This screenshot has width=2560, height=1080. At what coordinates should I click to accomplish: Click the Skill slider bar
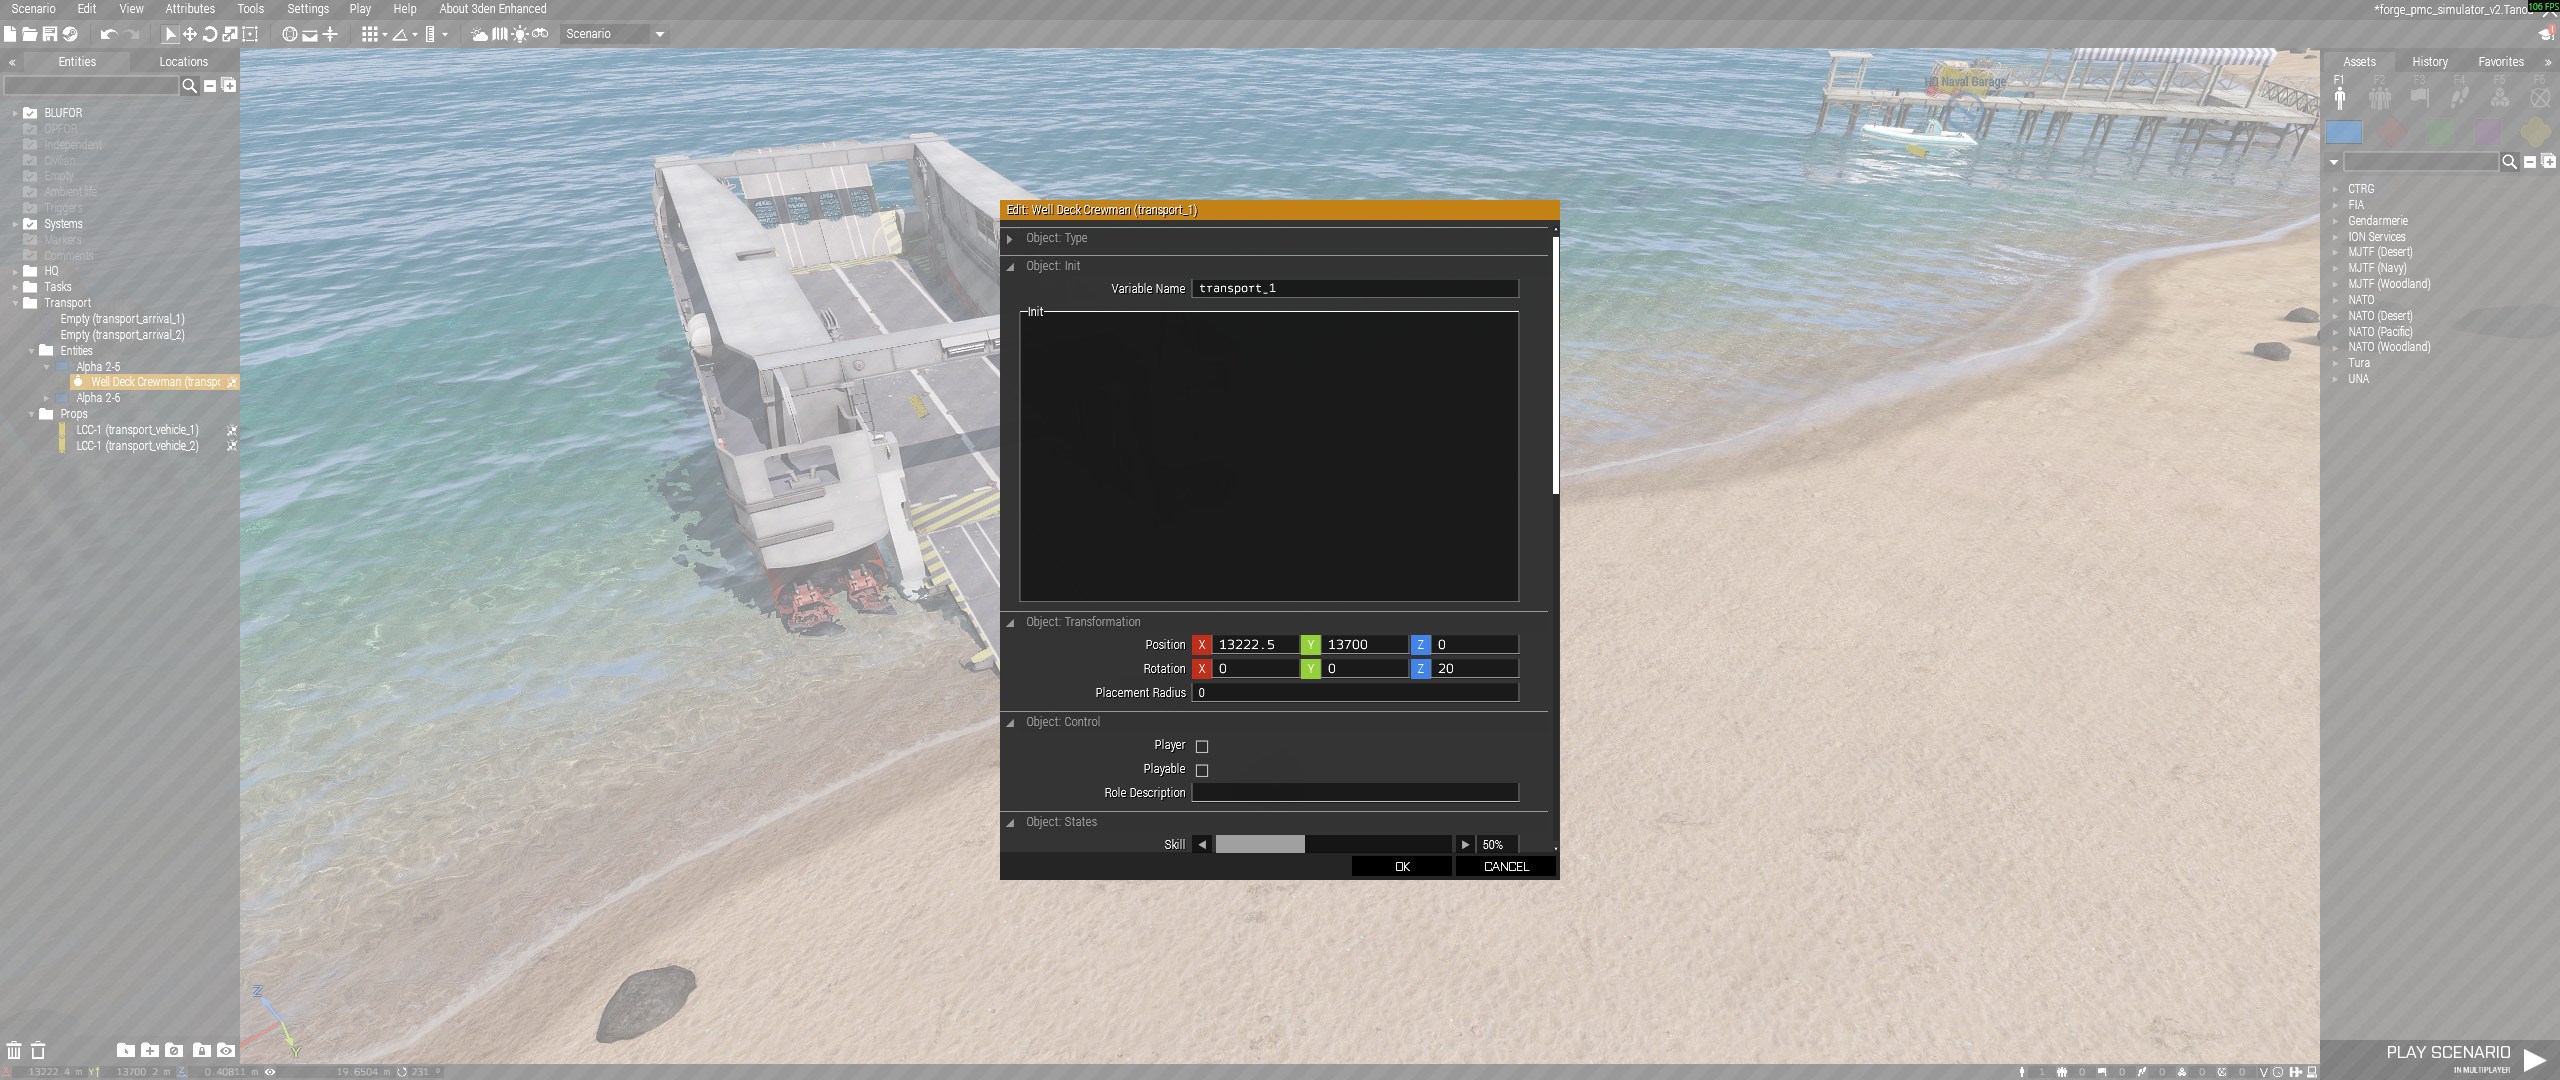coord(1333,845)
